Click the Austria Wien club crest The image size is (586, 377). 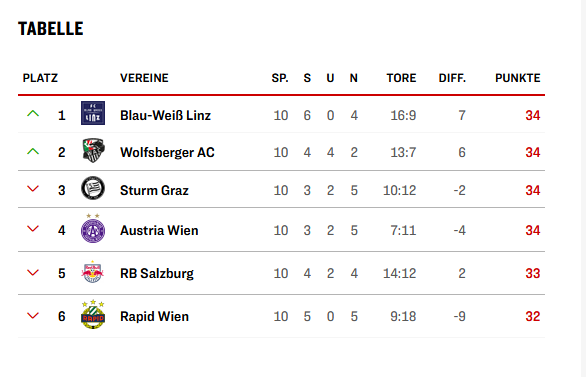[x=93, y=228]
